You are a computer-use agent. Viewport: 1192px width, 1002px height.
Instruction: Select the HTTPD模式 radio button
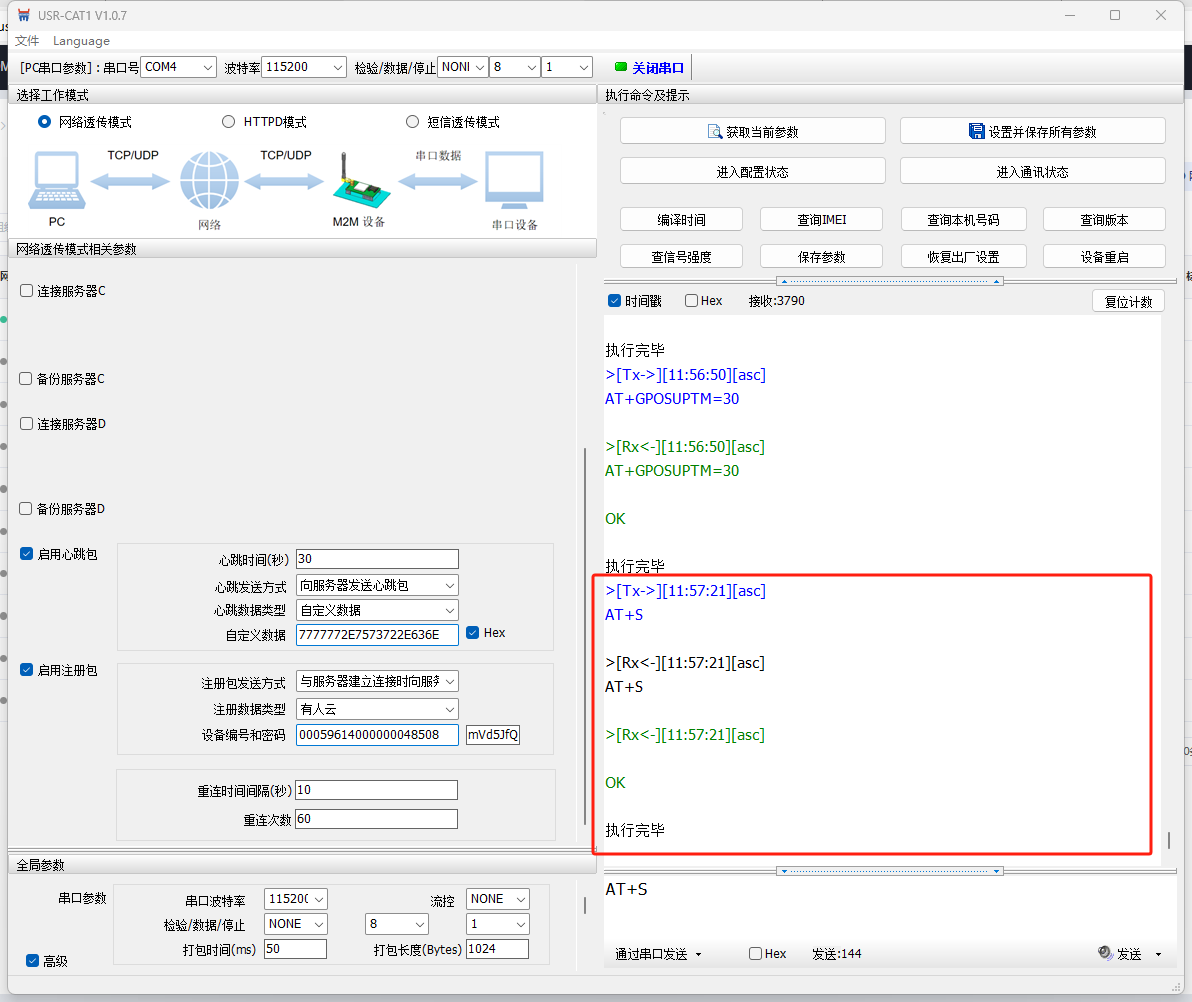(x=229, y=122)
